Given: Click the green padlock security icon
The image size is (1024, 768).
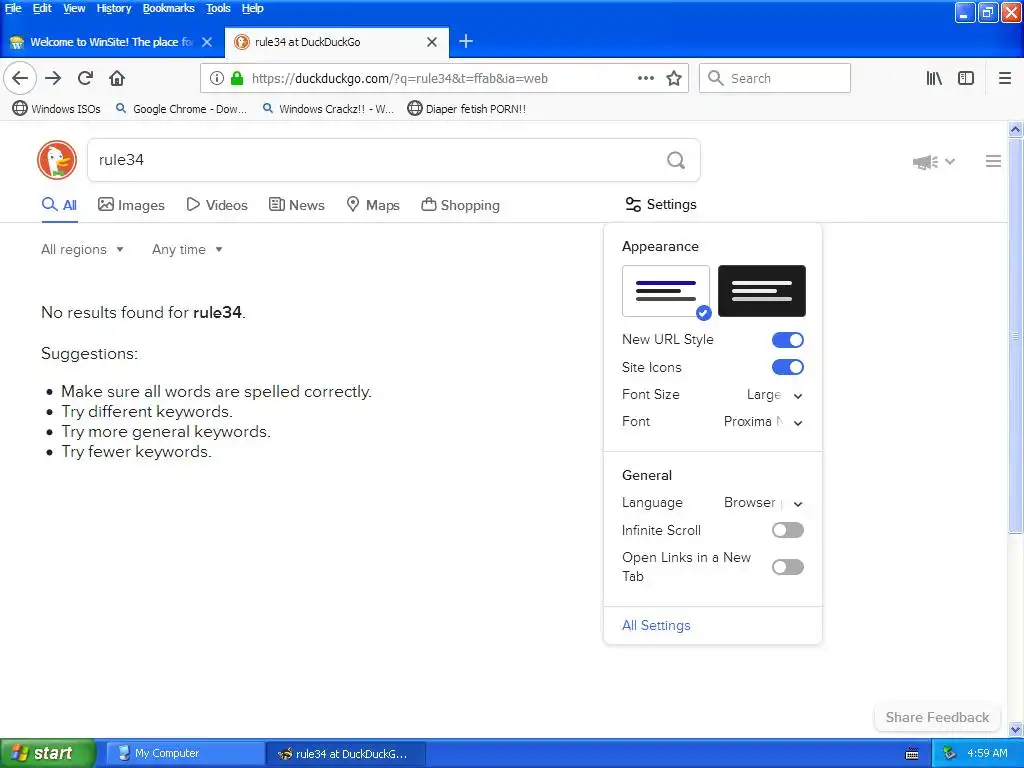Looking at the screenshot, I should point(237,78).
